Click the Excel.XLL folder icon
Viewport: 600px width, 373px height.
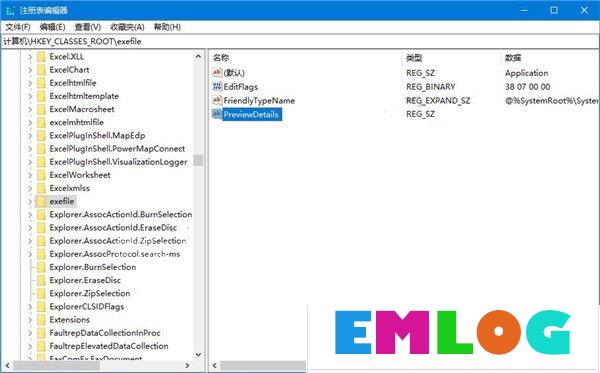(x=41, y=57)
